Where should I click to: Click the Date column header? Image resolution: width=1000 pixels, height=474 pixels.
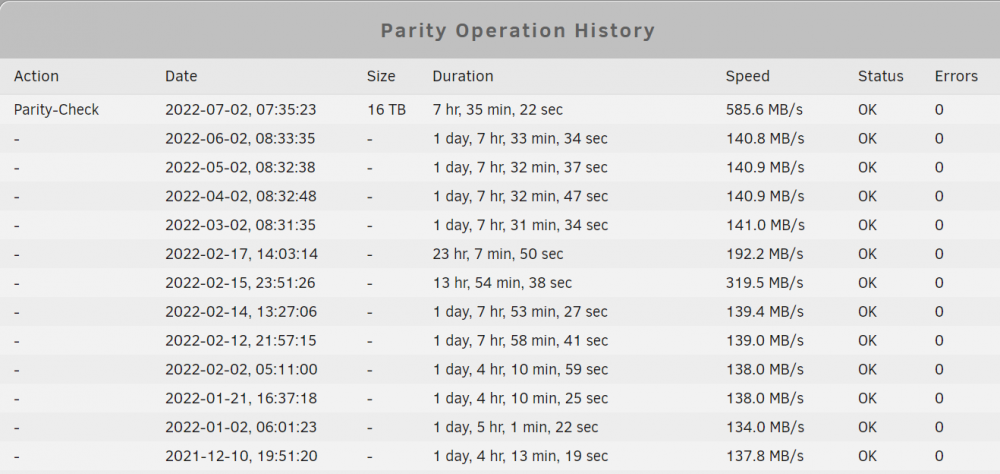181,77
